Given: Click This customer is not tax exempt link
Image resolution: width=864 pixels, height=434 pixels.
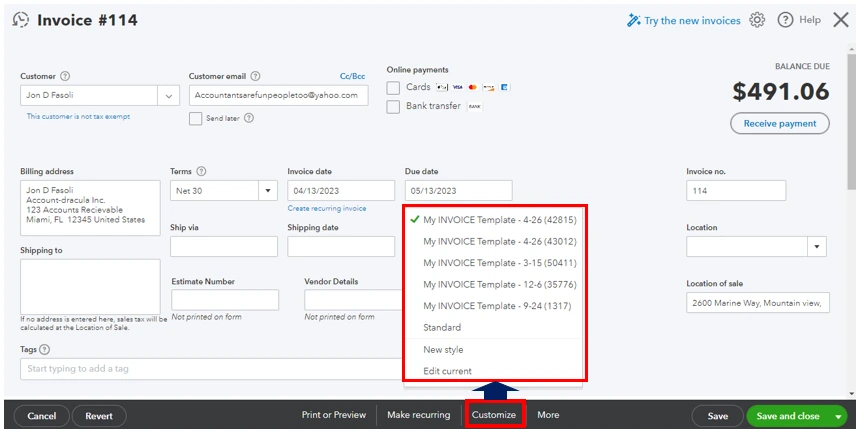Looking at the screenshot, I should coord(78,116).
